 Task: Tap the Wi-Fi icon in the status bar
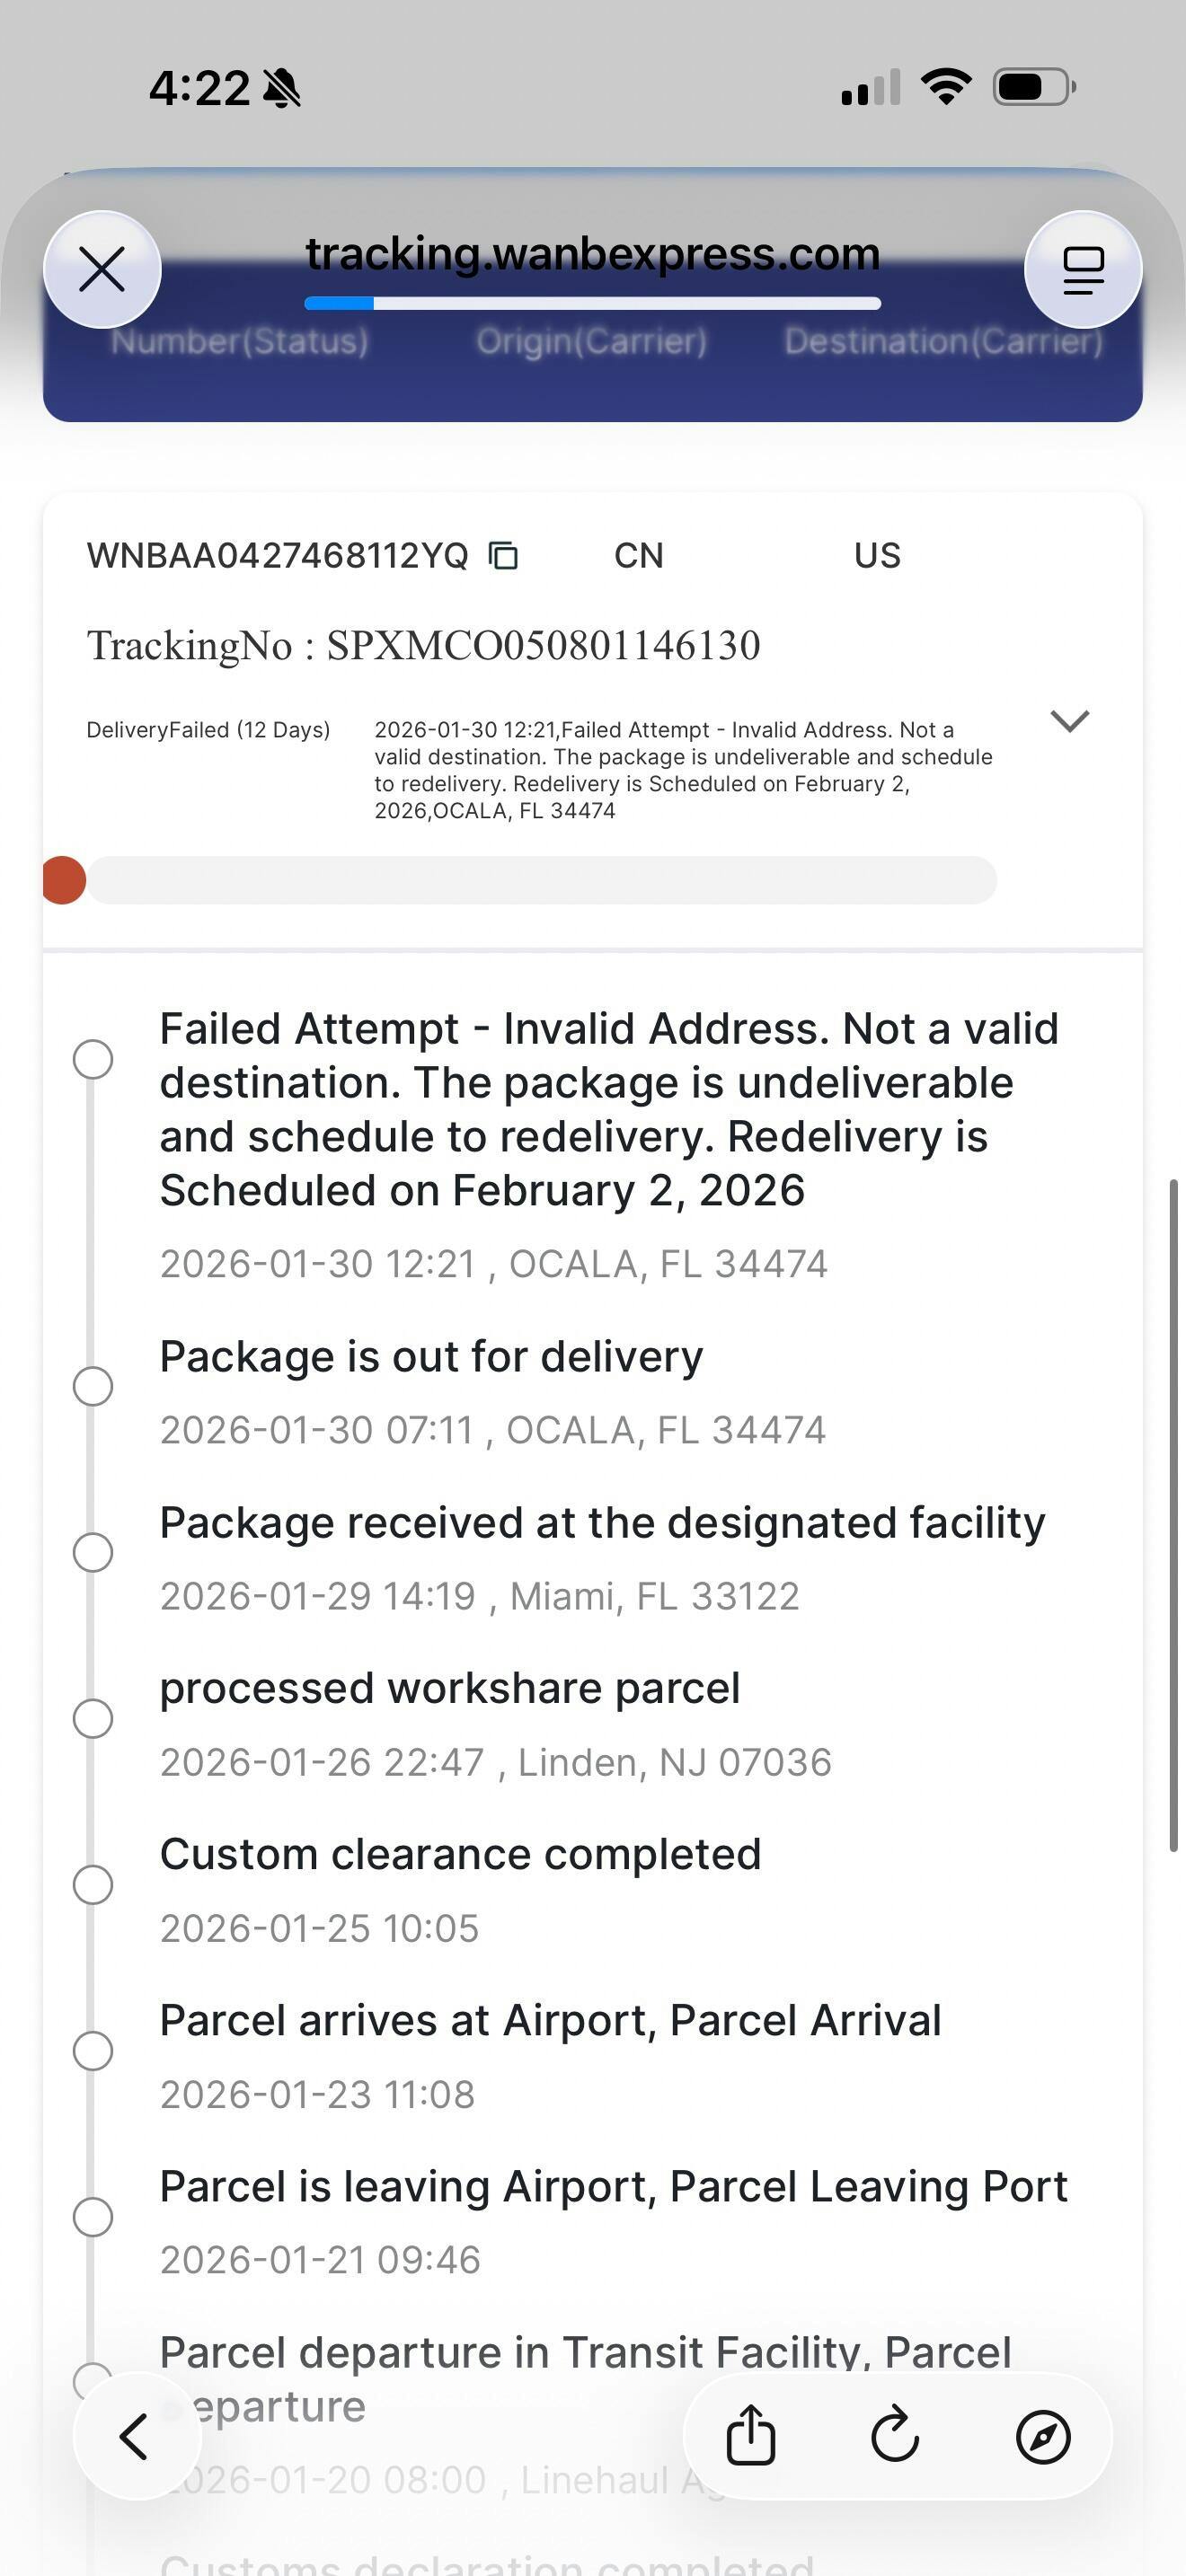click(x=946, y=87)
